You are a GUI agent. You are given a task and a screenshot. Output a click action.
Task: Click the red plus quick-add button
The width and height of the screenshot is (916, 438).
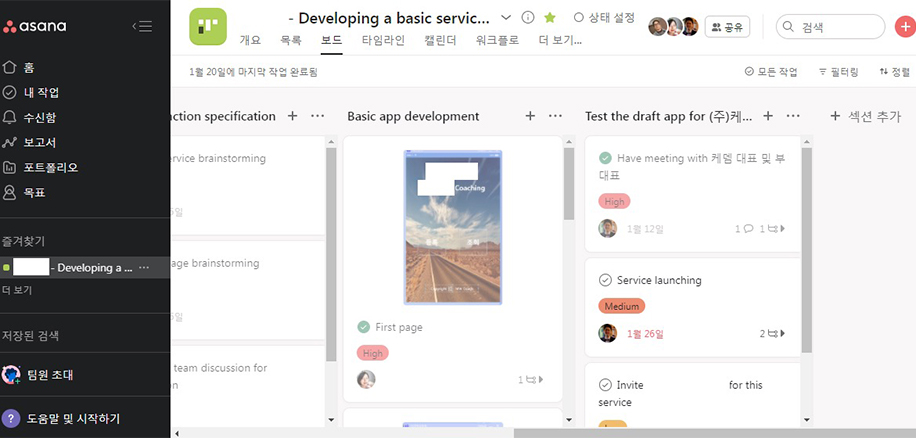[x=905, y=27]
